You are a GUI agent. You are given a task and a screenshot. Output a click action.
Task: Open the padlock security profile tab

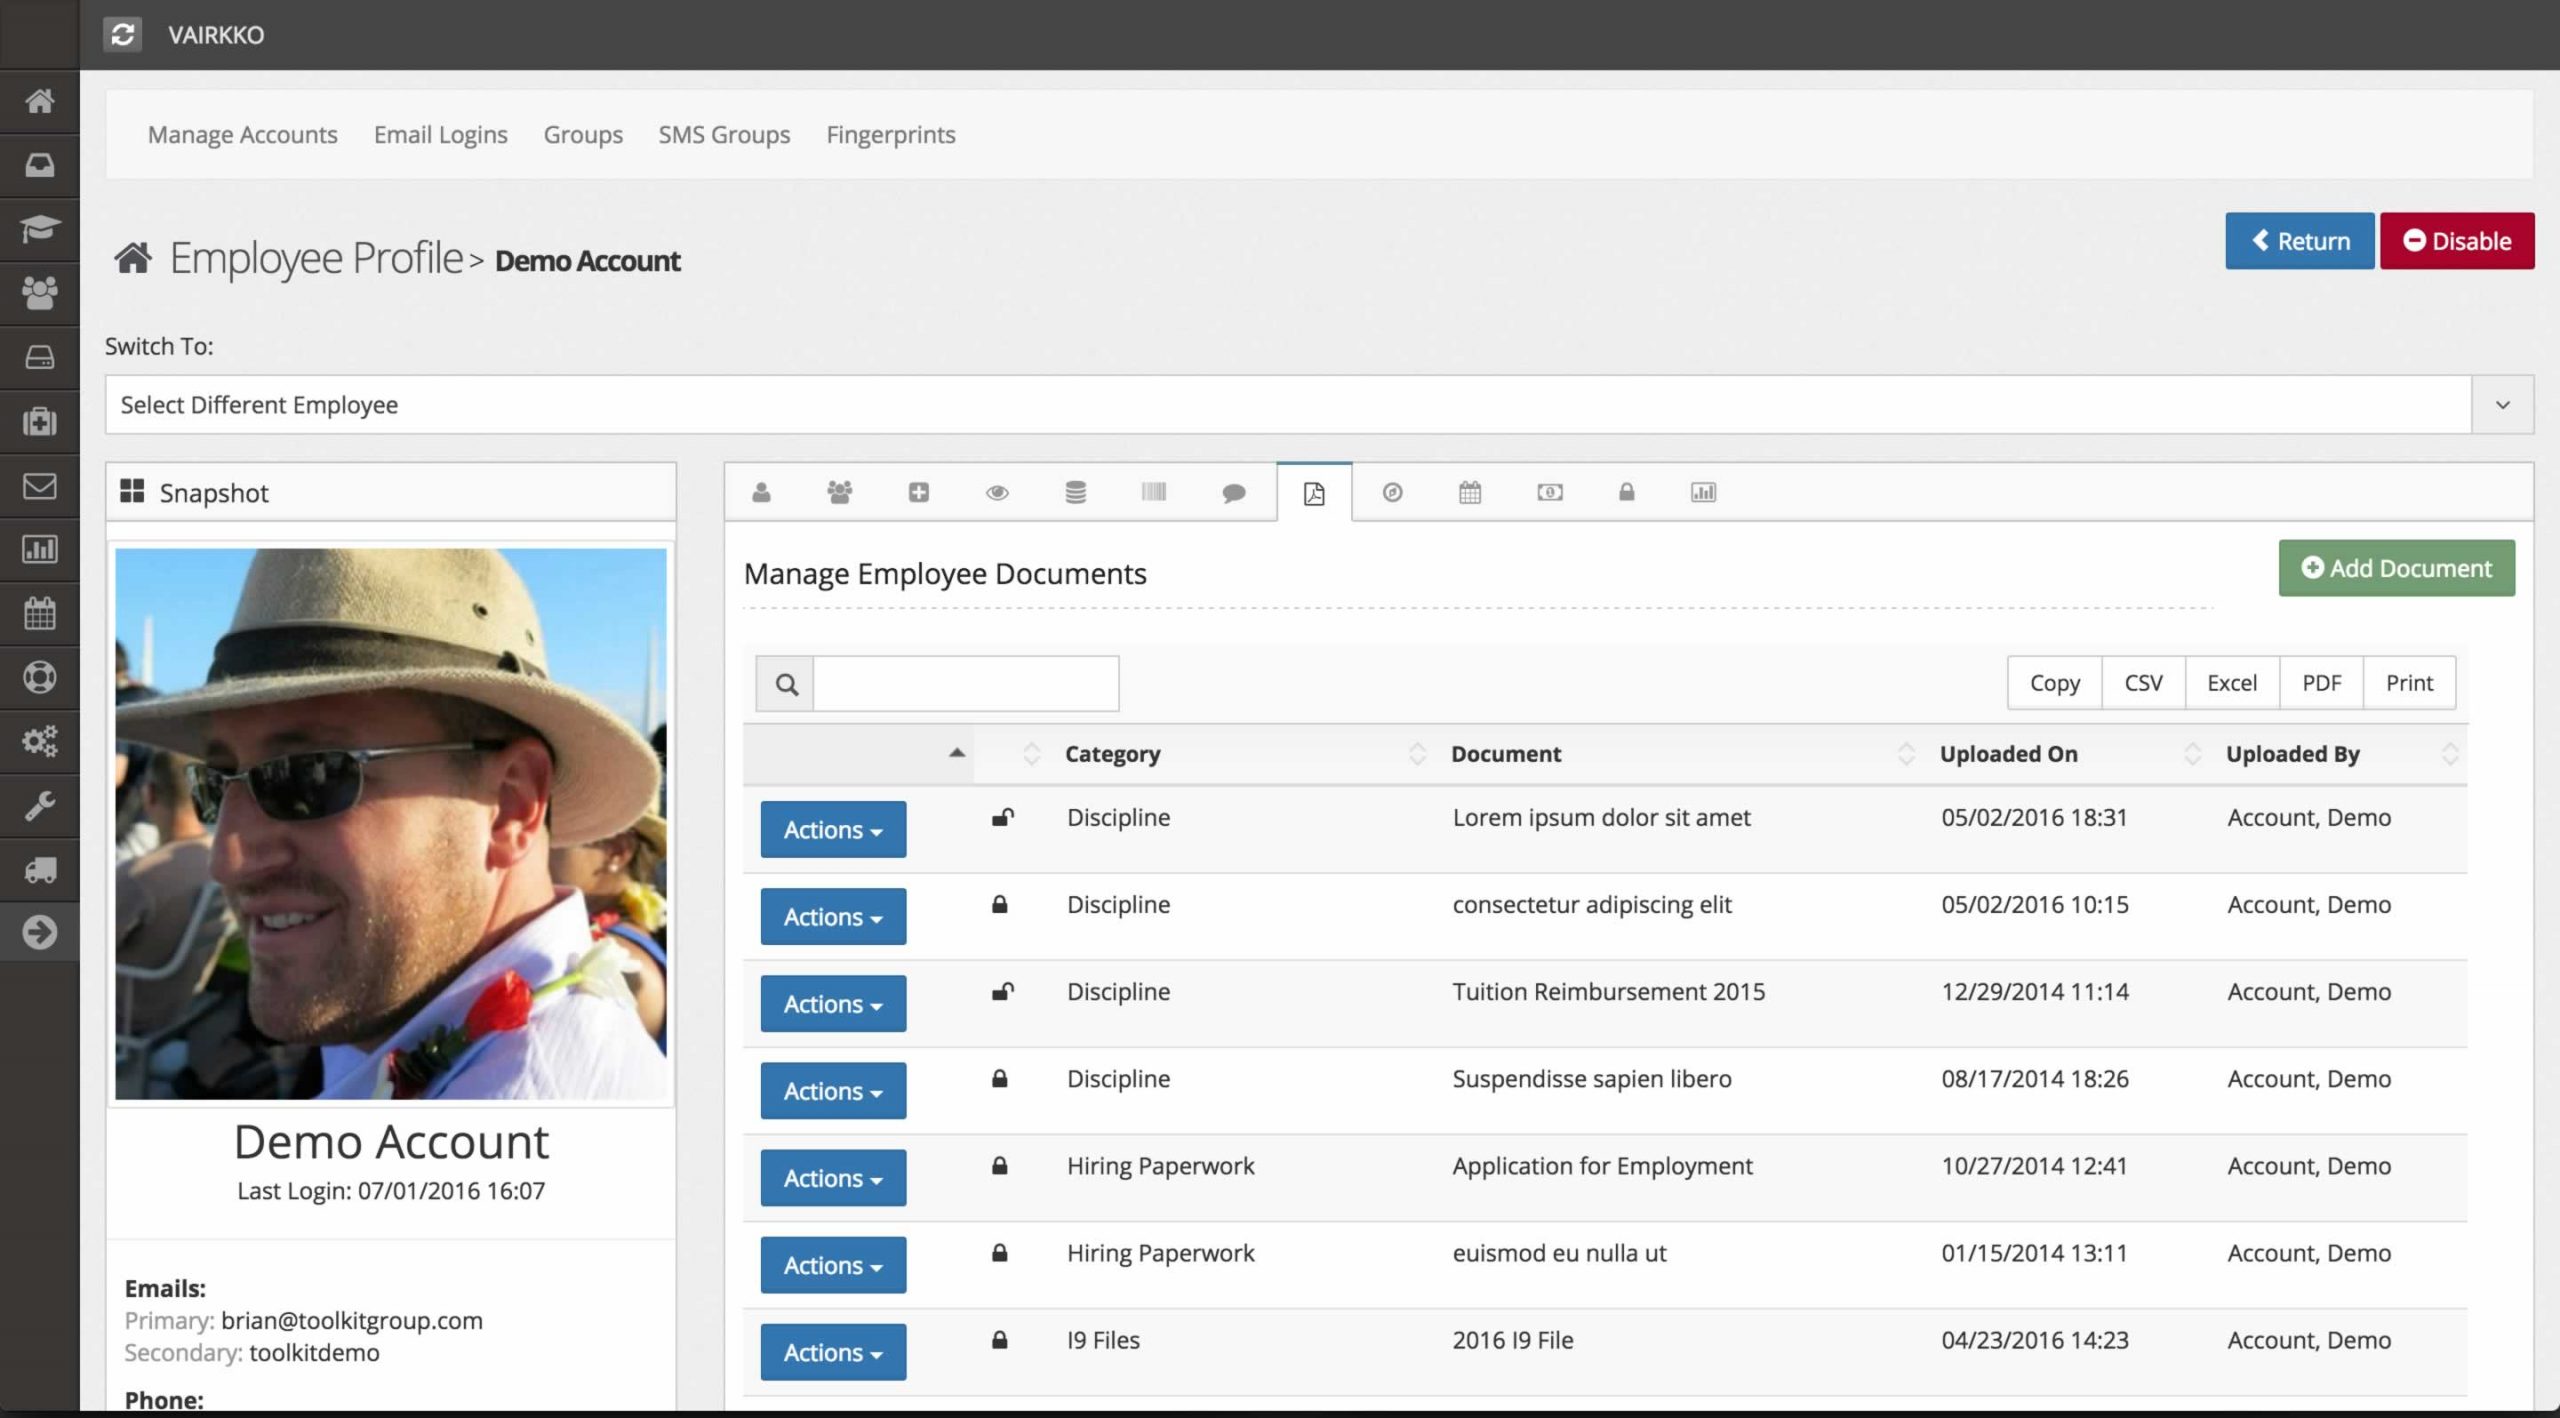1626,493
